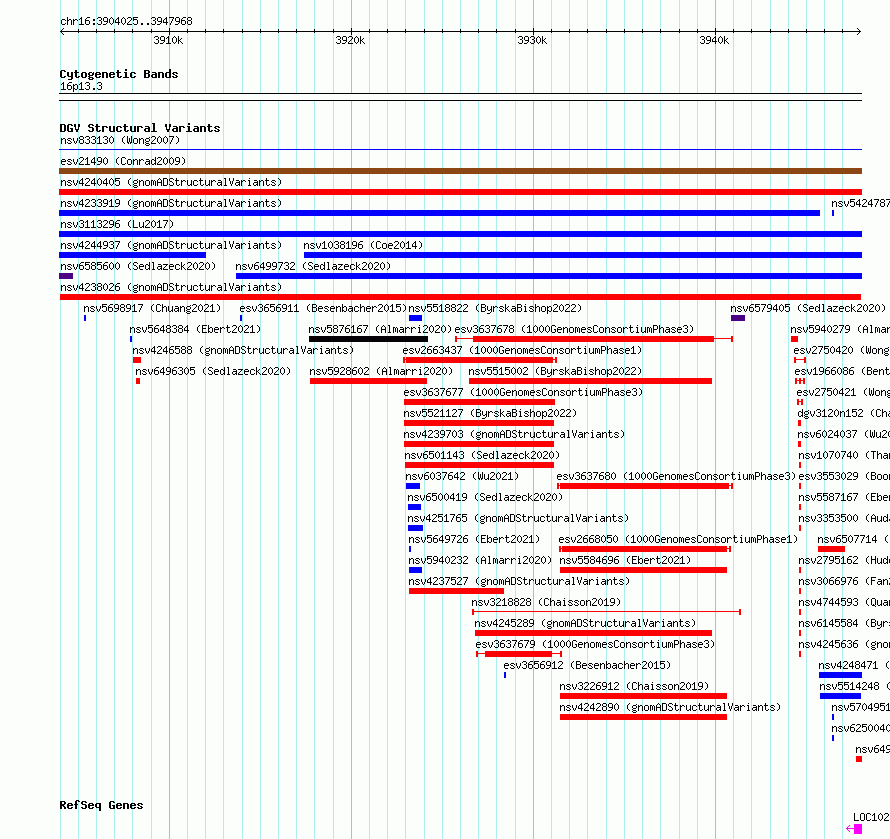This screenshot has height=839, width=890.
Task: Select nsv3218828 (Chaisson2019) label
Action: [546, 602]
